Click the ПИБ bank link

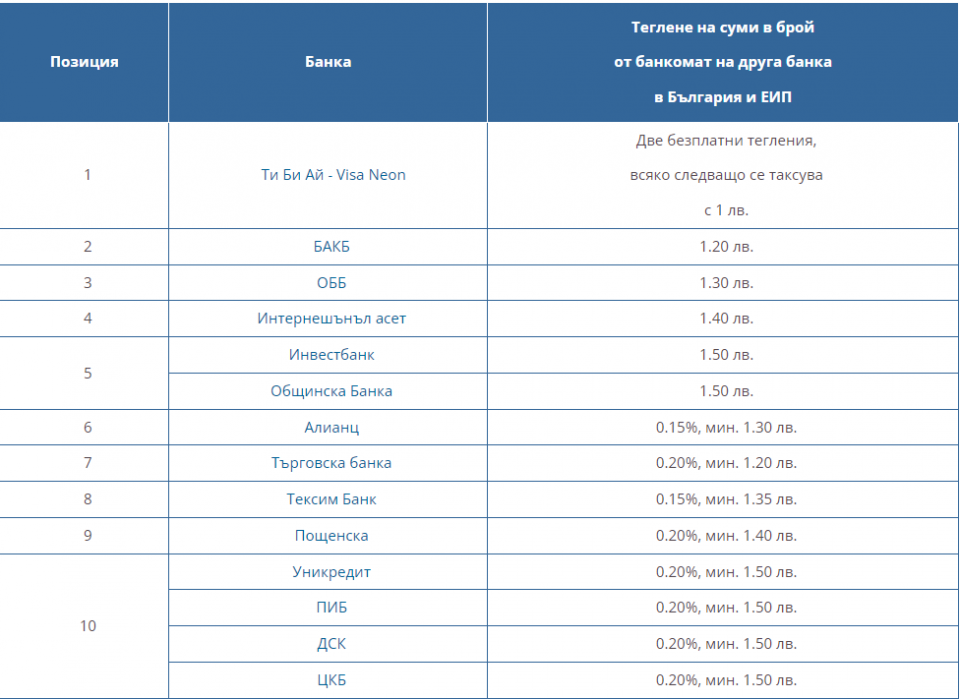pyautogui.click(x=331, y=608)
